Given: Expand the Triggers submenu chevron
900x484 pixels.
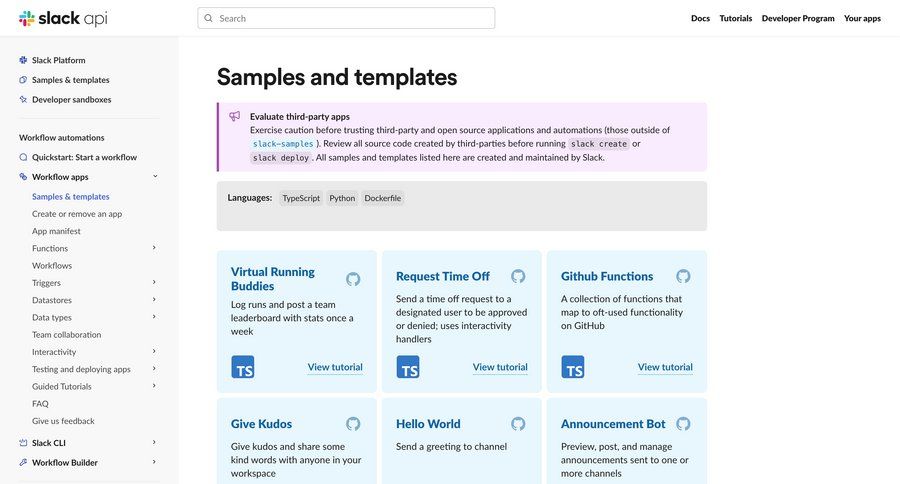Looking at the screenshot, I should coord(154,282).
